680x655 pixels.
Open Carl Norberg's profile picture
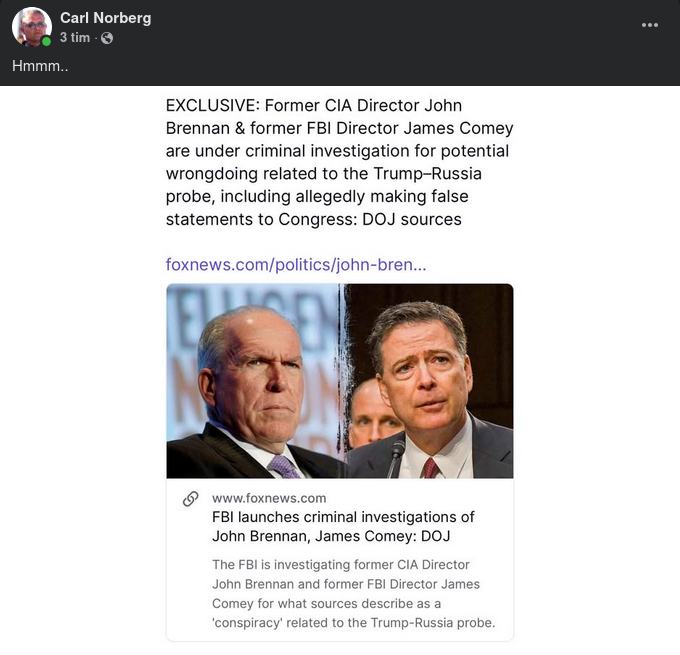coord(31,26)
